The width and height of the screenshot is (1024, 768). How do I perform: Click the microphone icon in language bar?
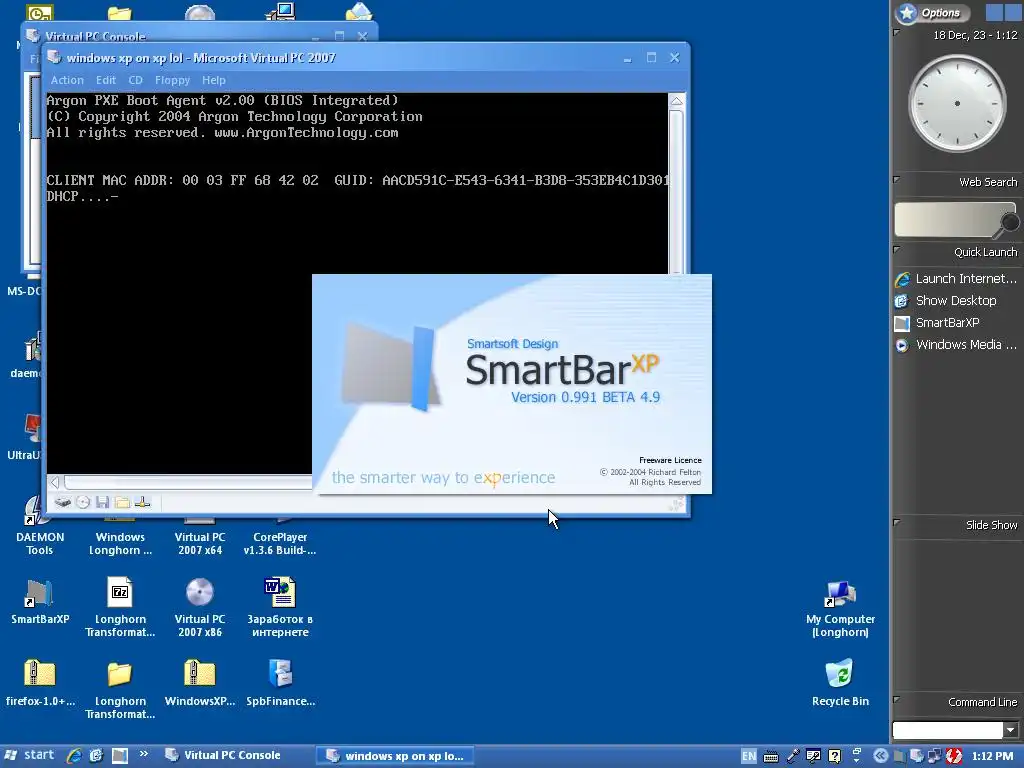(x=792, y=756)
